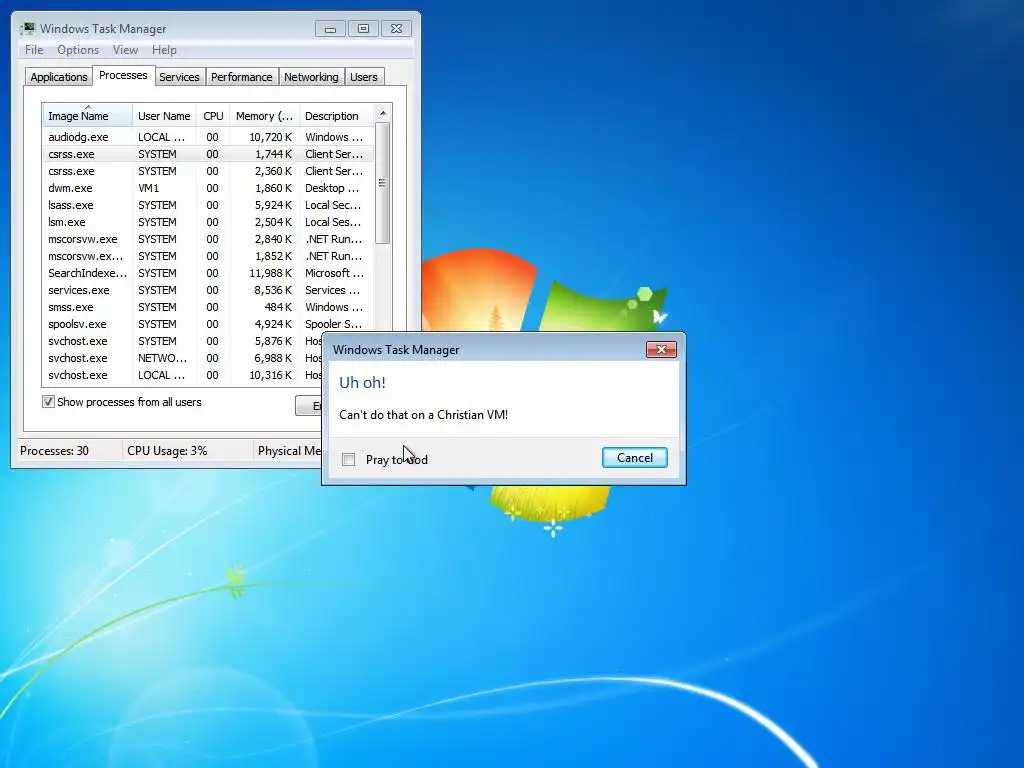Select the SearchIndexer process row
1024x768 pixels.
(208, 273)
